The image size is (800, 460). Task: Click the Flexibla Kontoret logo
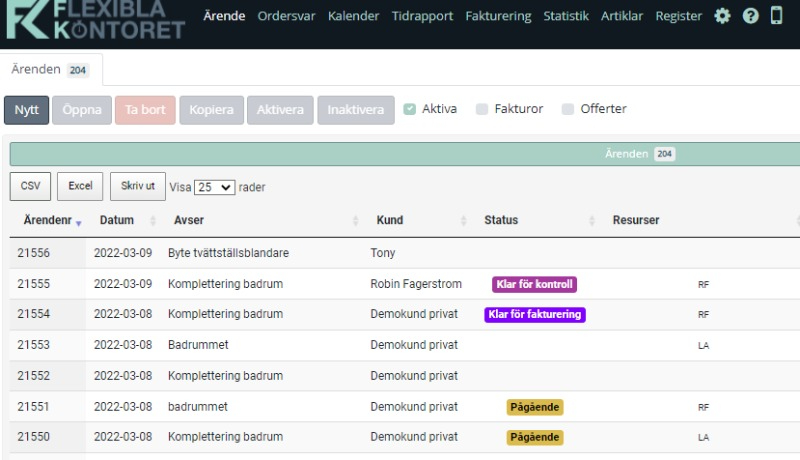95,20
